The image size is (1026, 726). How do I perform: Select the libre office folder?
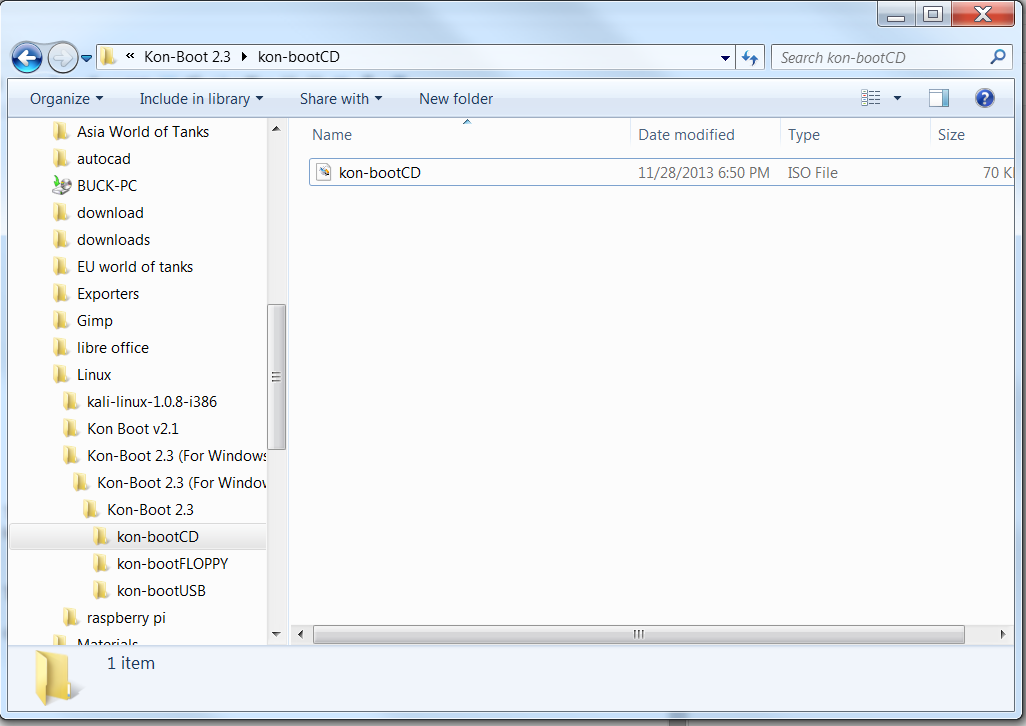click(113, 348)
